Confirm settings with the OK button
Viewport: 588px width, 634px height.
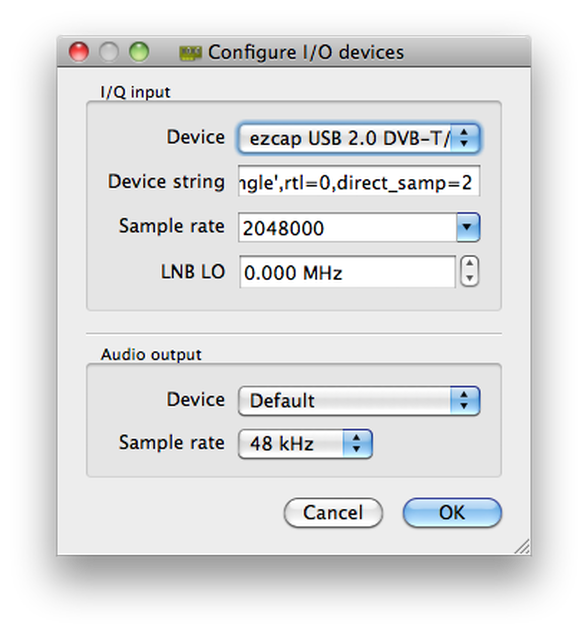pyautogui.click(x=452, y=513)
